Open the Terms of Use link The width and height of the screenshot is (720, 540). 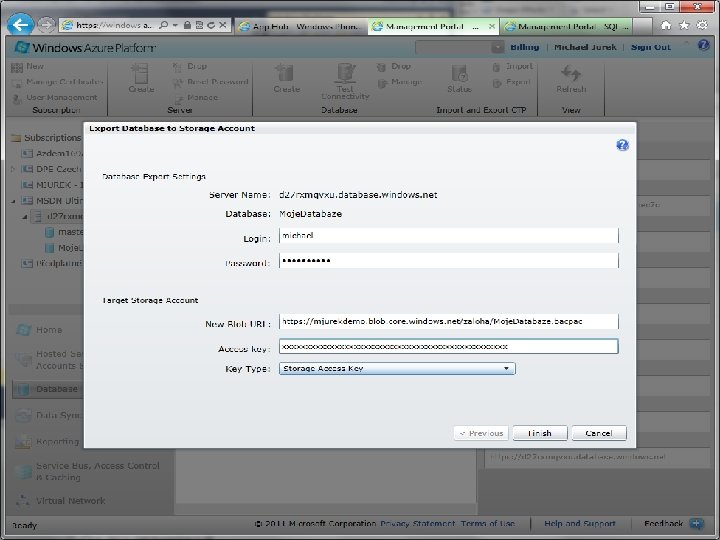tap(488, 523)
